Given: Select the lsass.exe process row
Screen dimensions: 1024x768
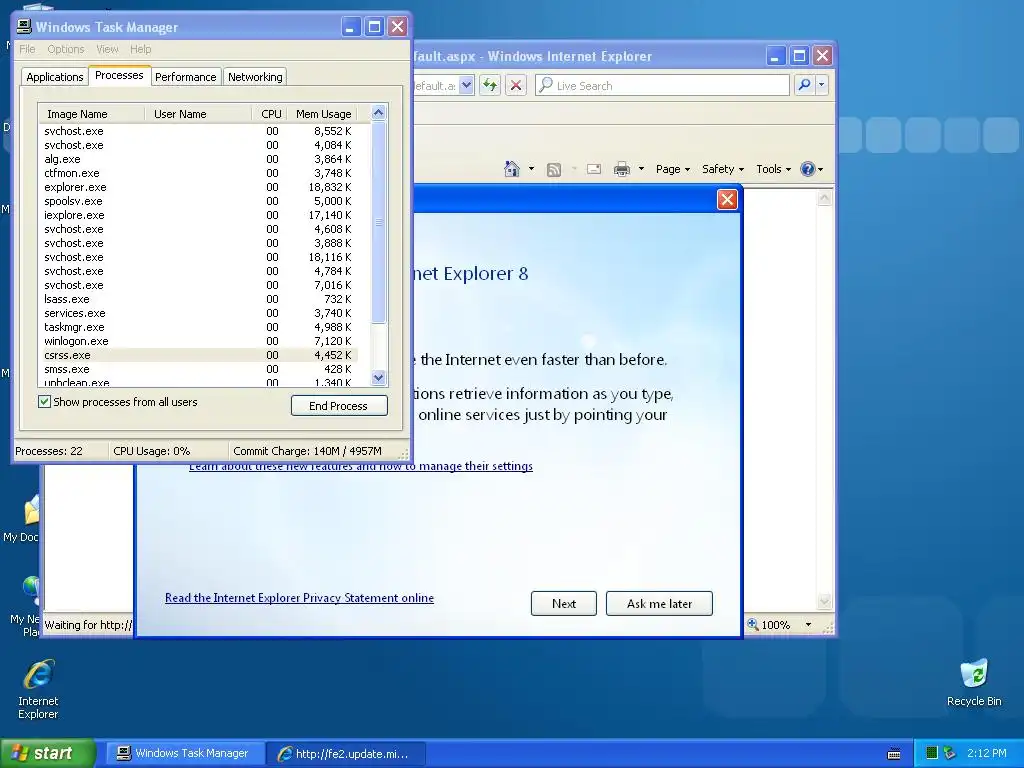Looking at the screenshot, I should coord(199,299).
